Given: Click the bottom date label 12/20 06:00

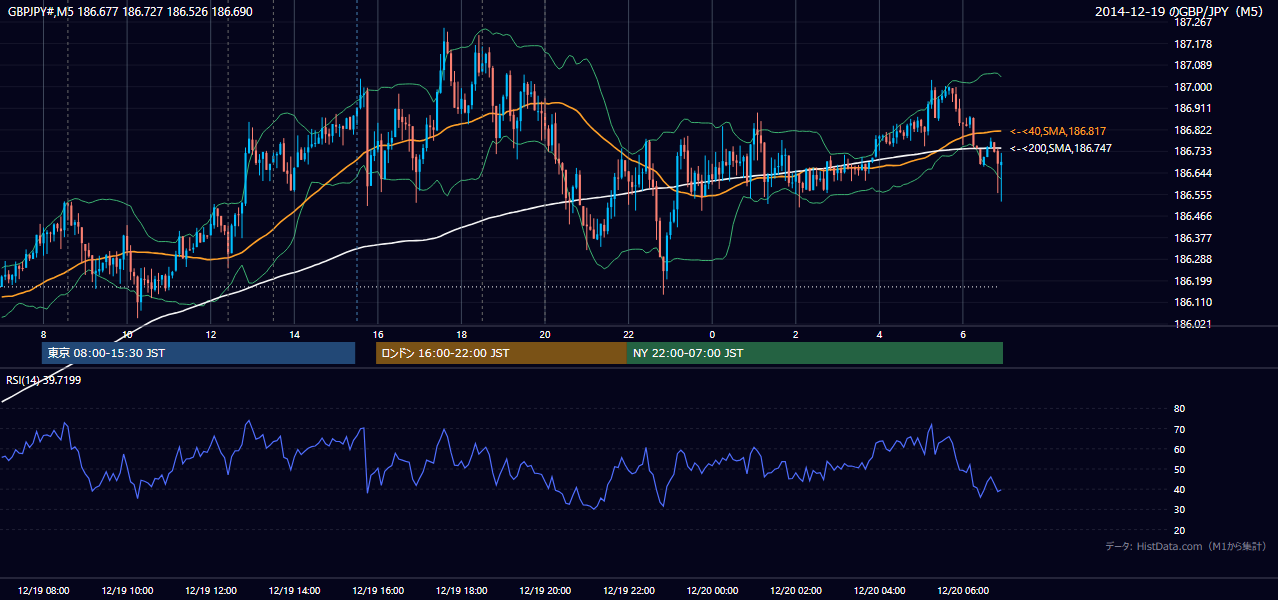Looking at the screenshot, I should [x=963, y=591].
